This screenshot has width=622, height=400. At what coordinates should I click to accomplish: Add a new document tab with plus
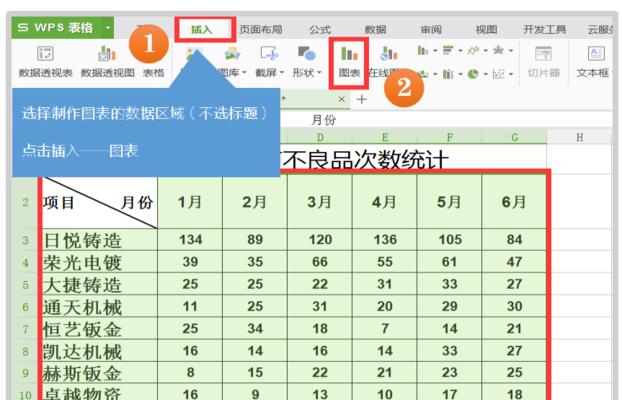point(361,99)
